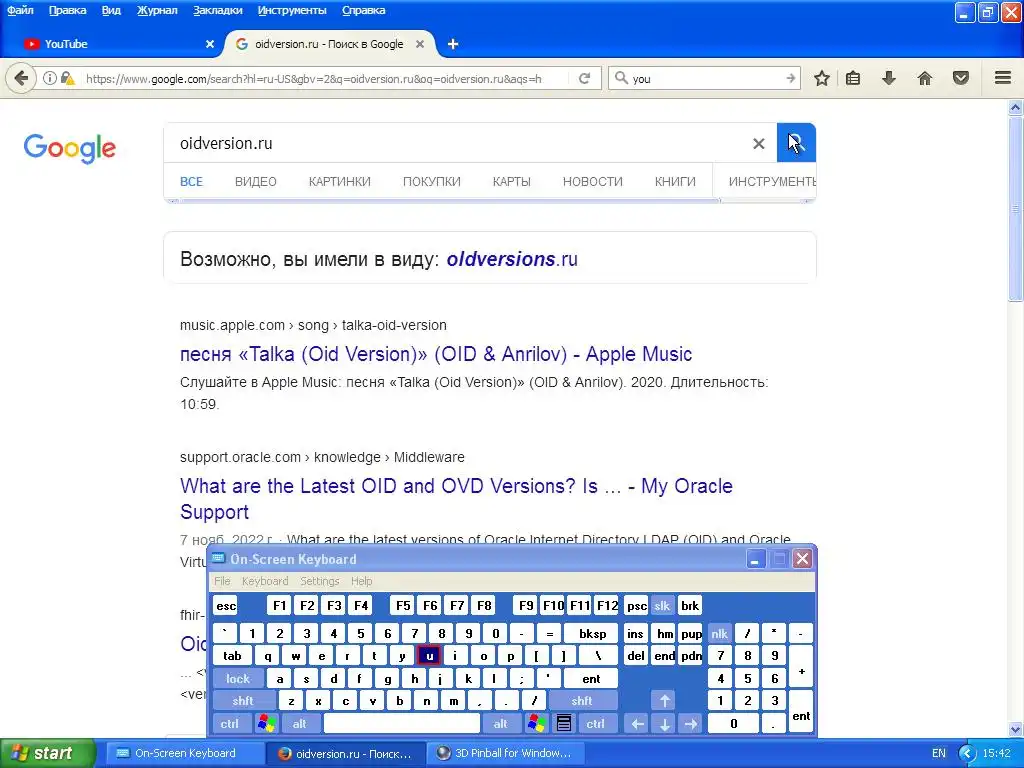The image size is (1024, 768).
Task: Open the Инструменты menu
Action: pos(292,10)
